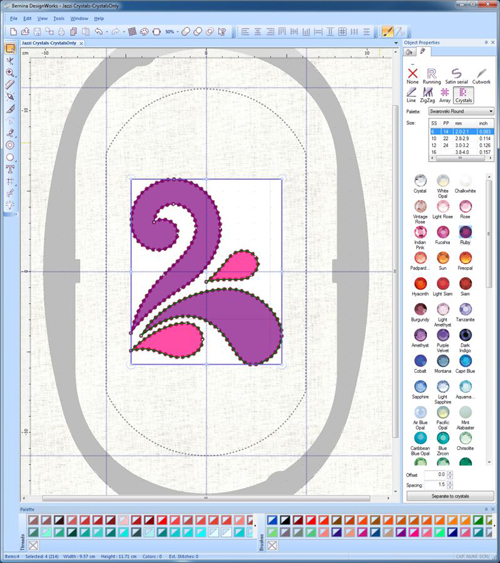Screen dimensions: 500x563
Task: Click the Undo arrow in the toolbar
Action: point(98,32)
